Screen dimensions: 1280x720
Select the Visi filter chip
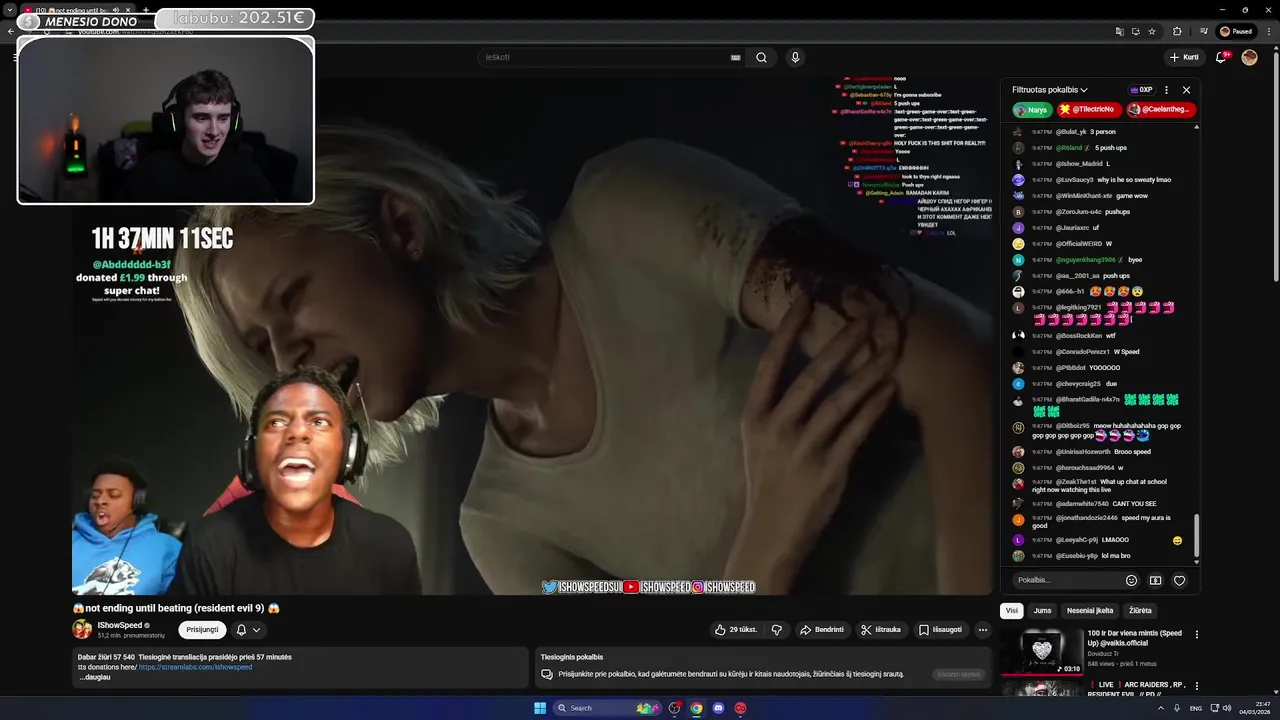pyautogui.click(x=1011, y=610)
